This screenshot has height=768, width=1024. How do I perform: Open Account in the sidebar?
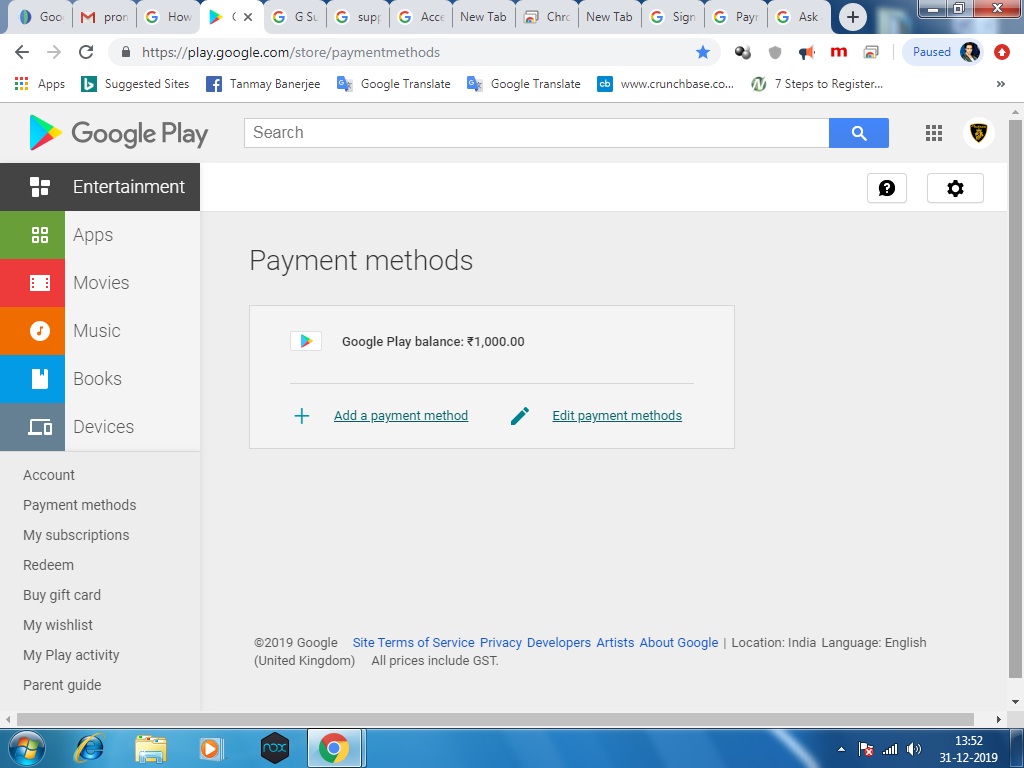point(49,475)
